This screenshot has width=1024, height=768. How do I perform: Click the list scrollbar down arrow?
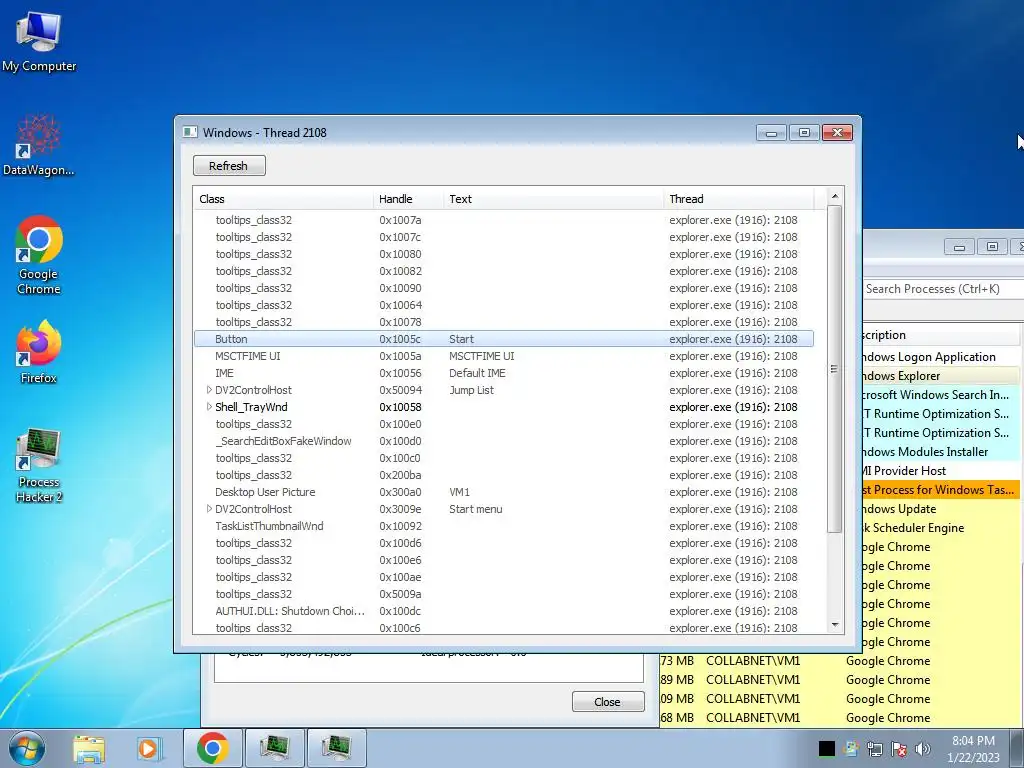835,626
